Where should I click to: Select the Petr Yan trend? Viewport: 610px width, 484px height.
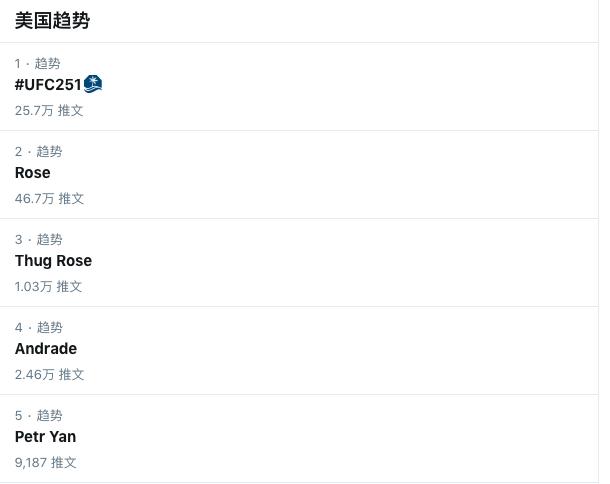point(46,437)
